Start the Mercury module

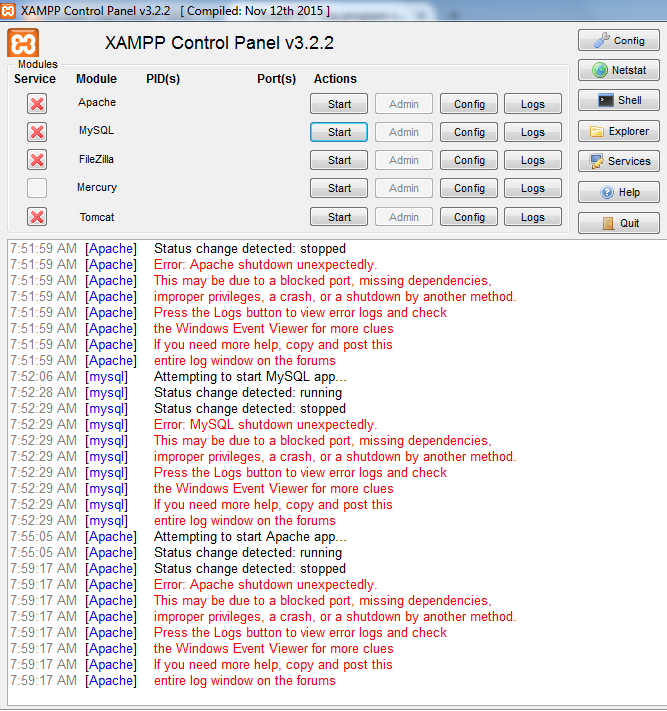(339, 188)
